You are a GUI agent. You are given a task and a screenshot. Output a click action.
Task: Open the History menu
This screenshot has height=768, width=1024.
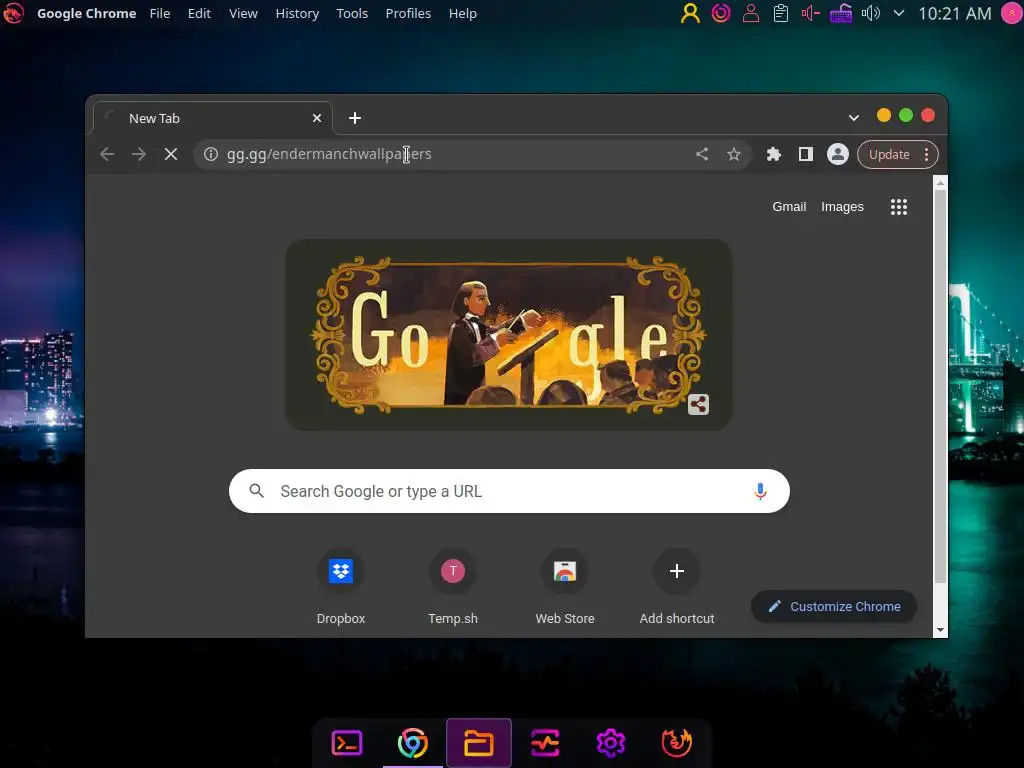pyautogui.click(x=297, y=13)
